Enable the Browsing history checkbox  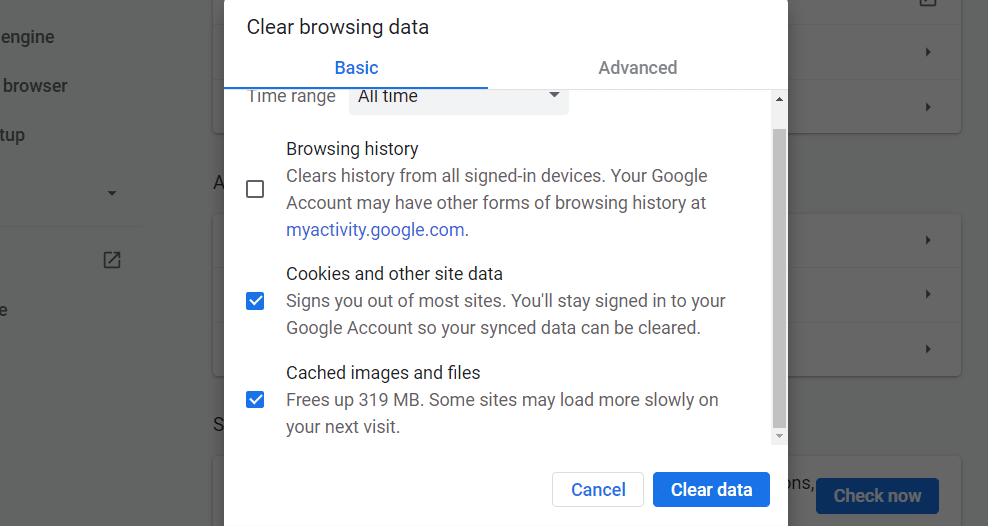coord(255,189)
